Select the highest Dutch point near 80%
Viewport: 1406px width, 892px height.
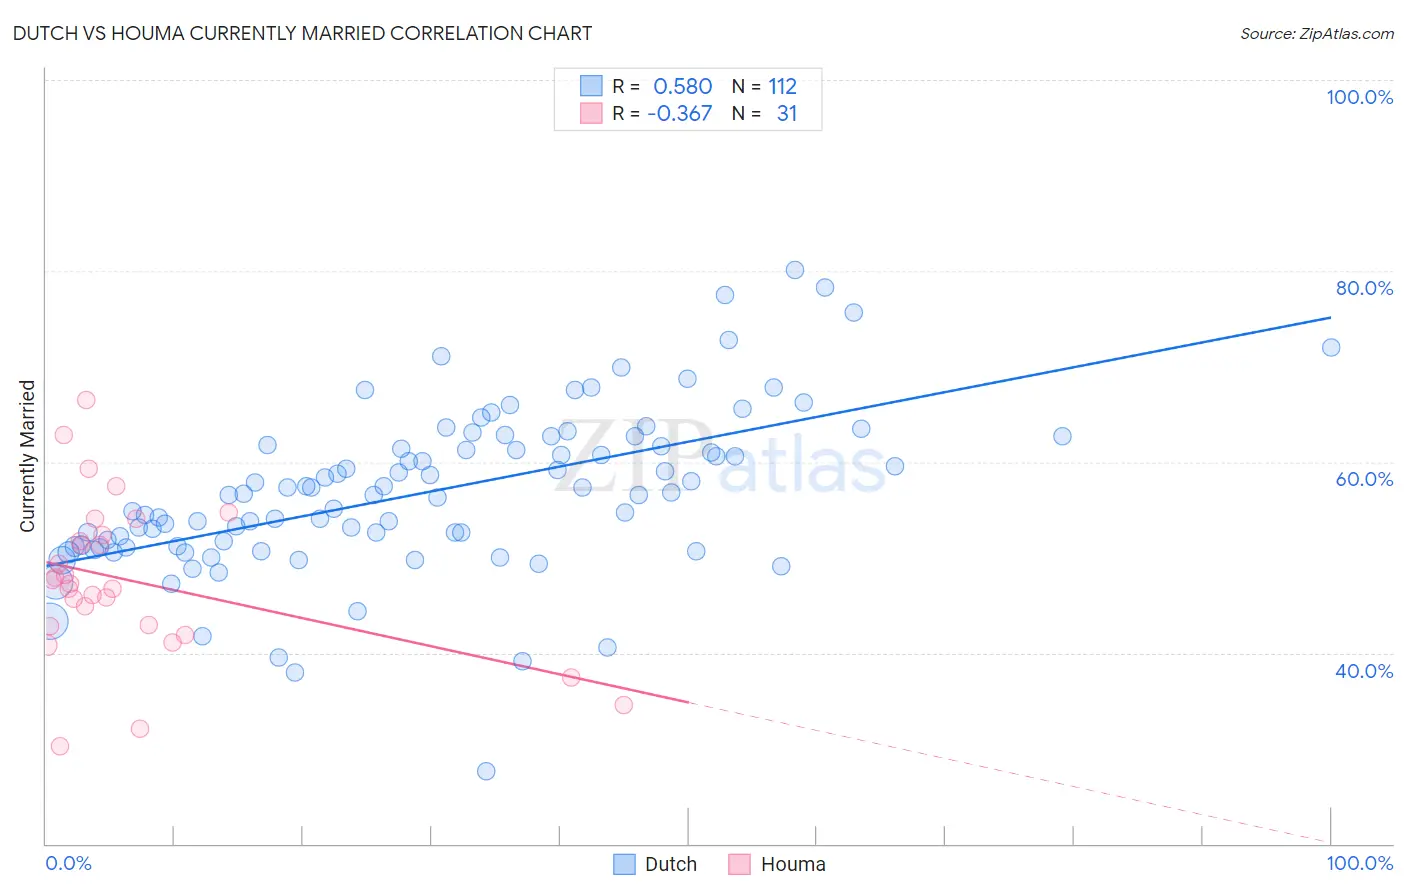pos(795,270)
